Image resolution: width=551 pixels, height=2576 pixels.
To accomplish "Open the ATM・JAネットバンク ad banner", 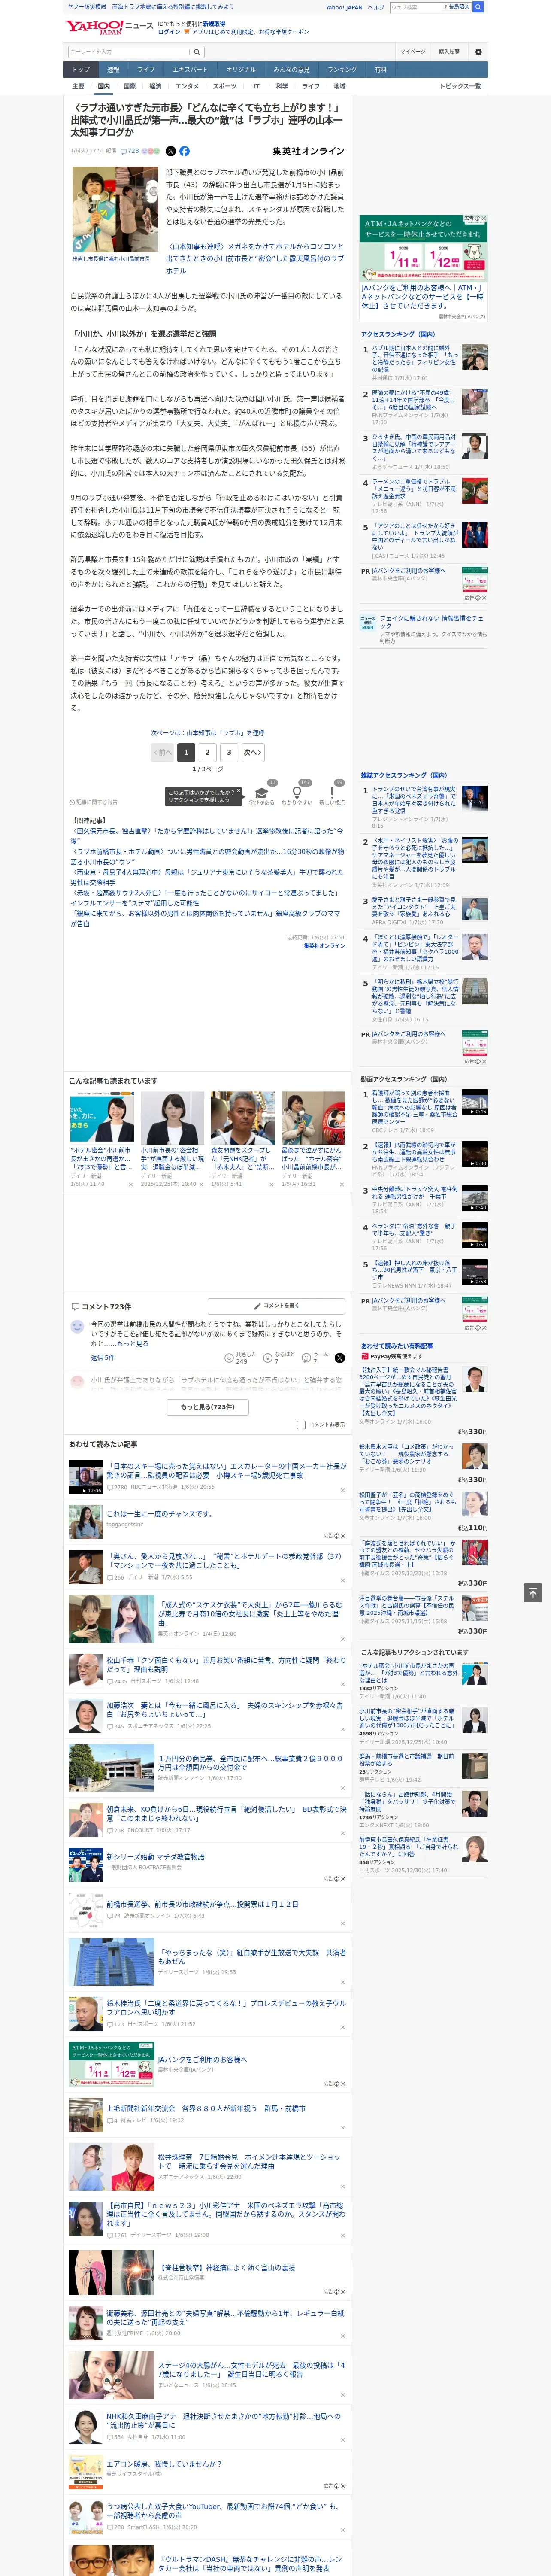I will coord(423,249).
